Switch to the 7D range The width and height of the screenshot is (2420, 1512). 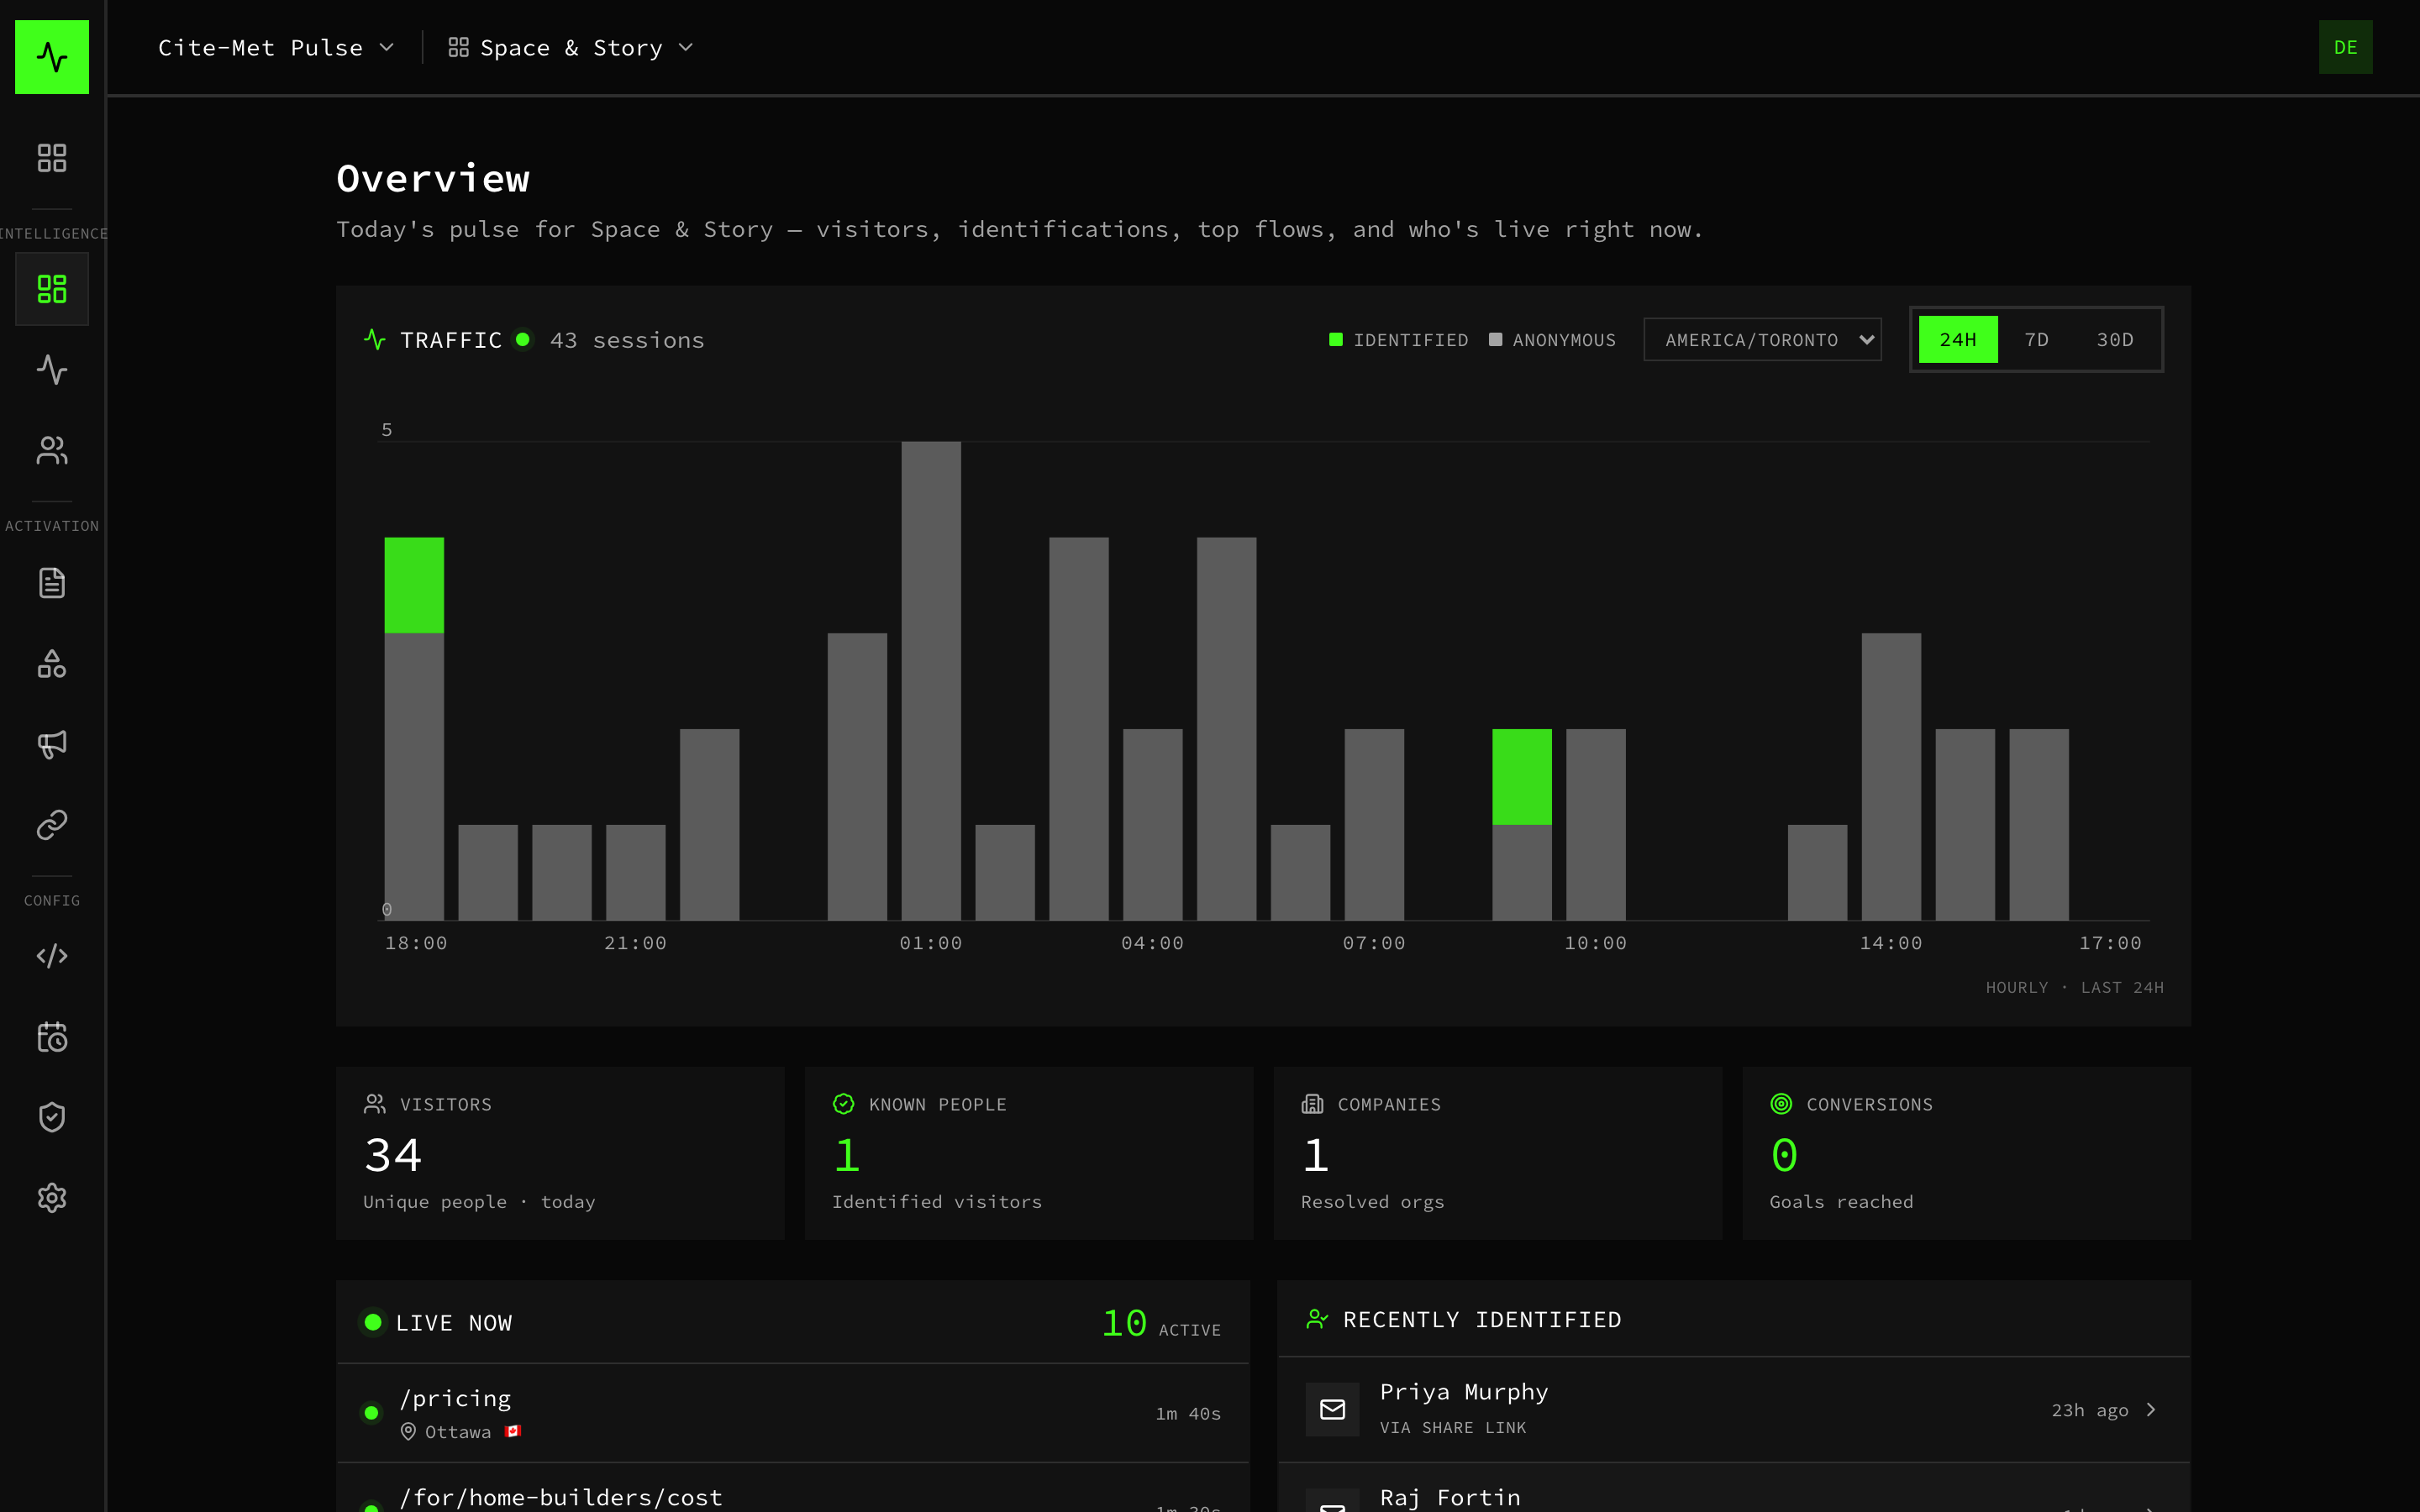pyautogui.click(x=2037, y=340)
